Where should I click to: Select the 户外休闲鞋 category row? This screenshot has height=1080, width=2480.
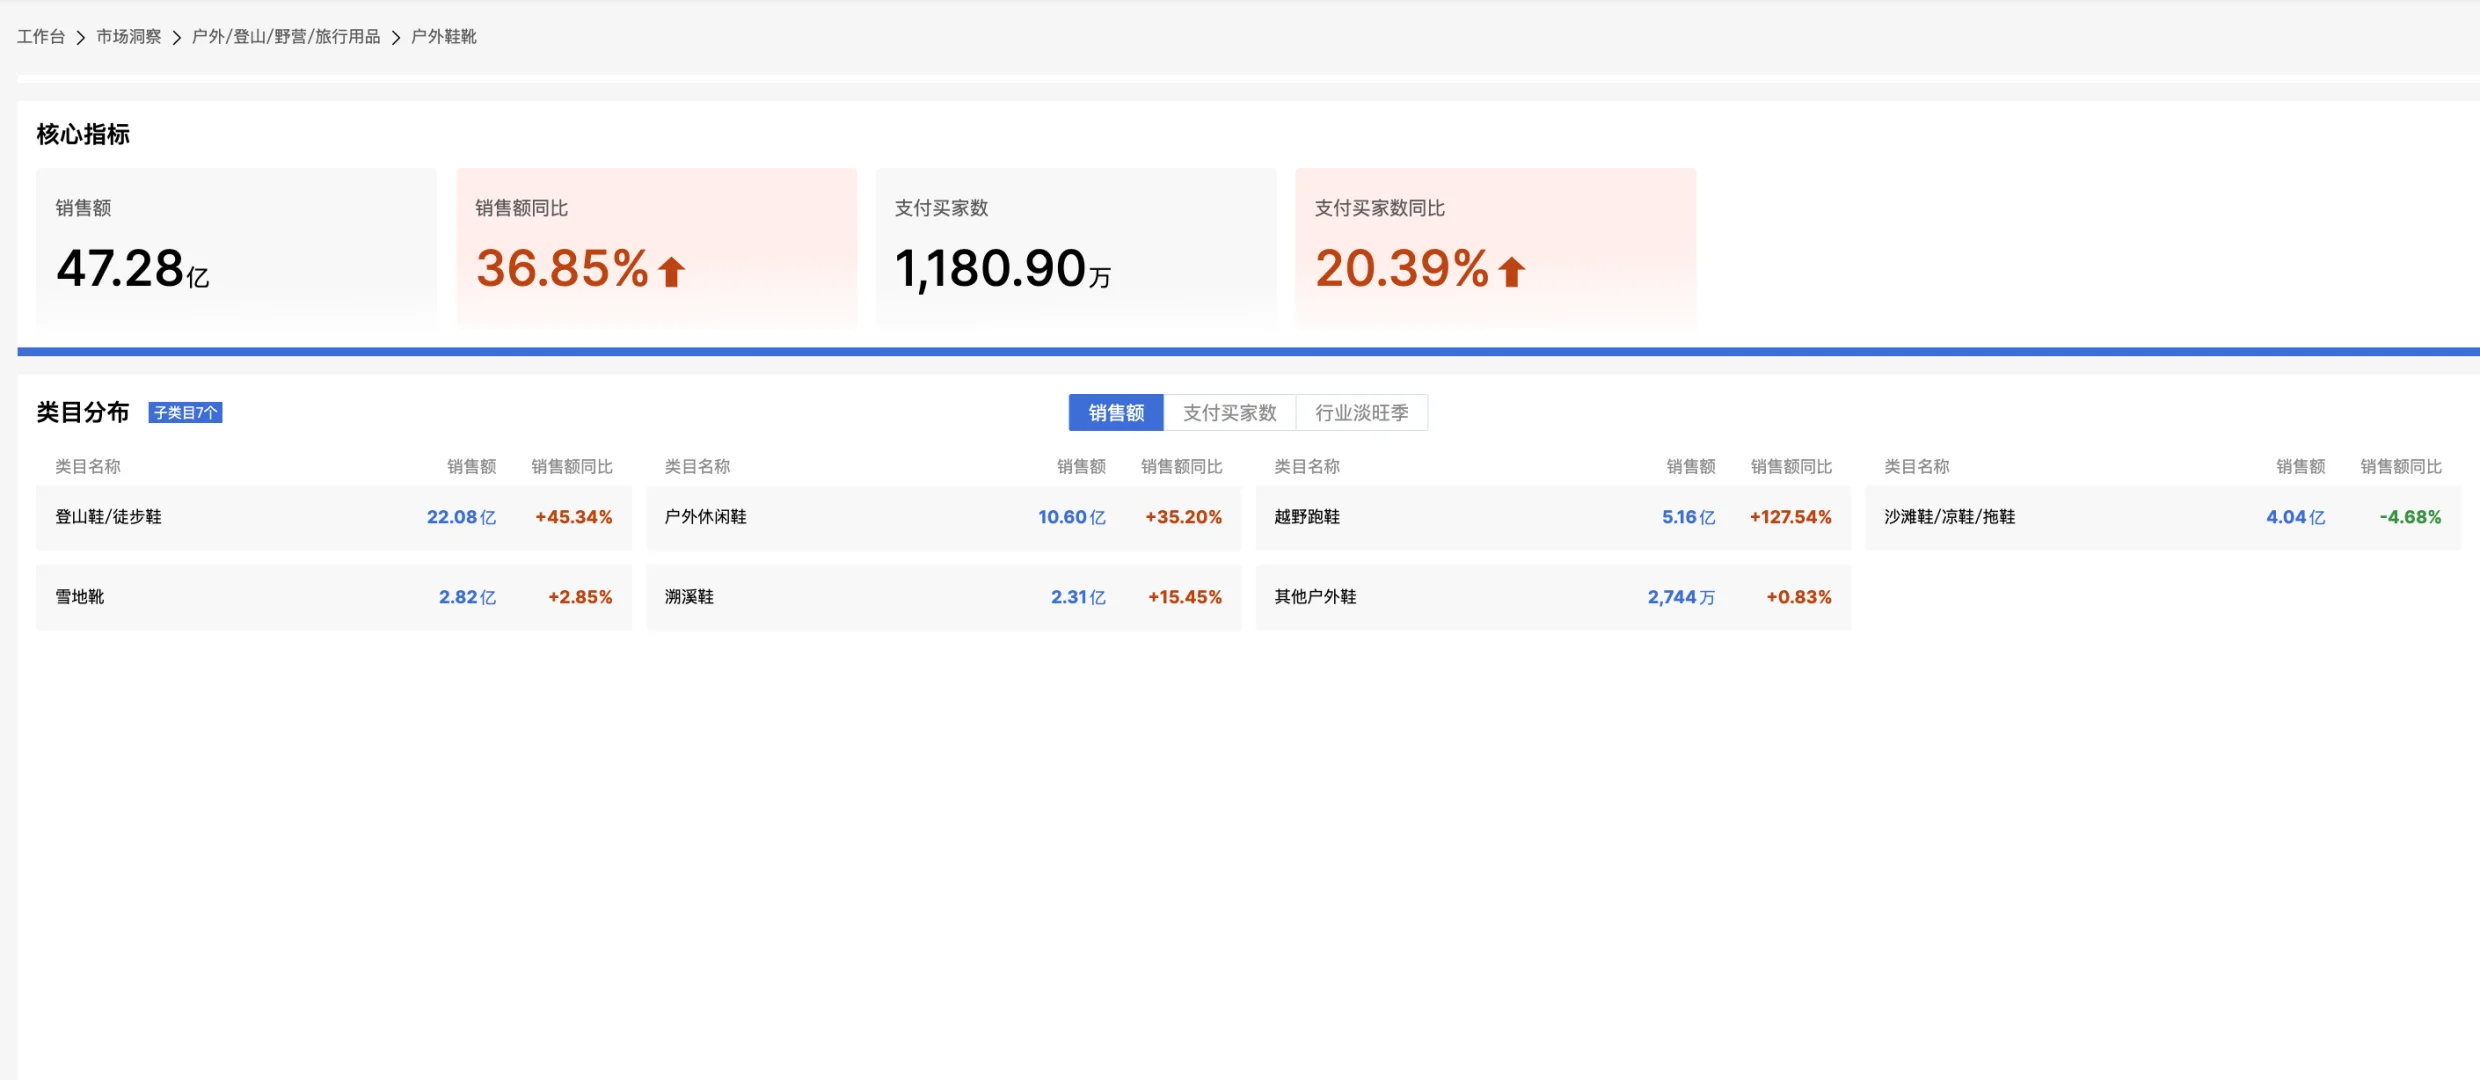(x=944, y=518)
